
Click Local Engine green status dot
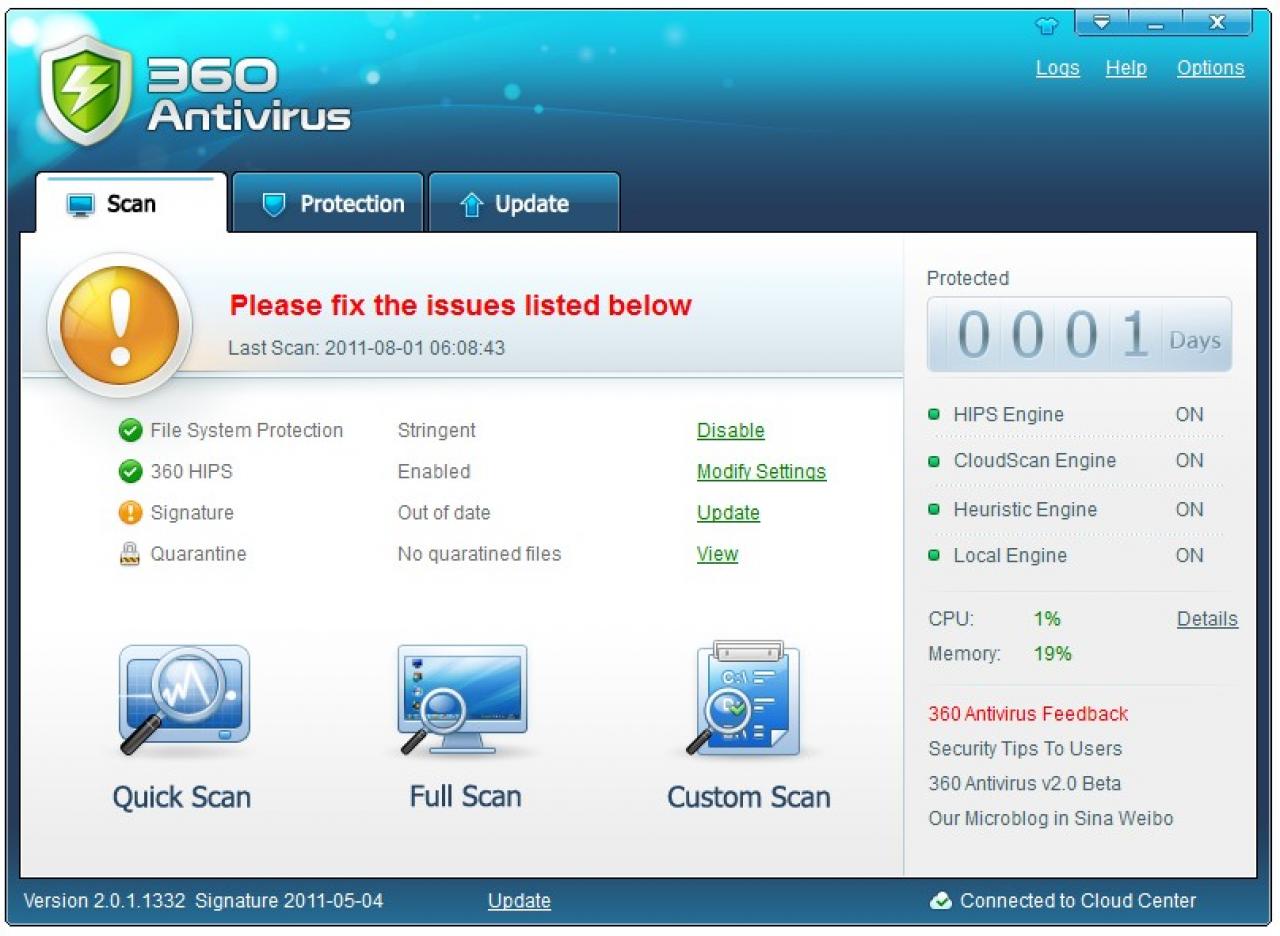[x=934, y=555]
